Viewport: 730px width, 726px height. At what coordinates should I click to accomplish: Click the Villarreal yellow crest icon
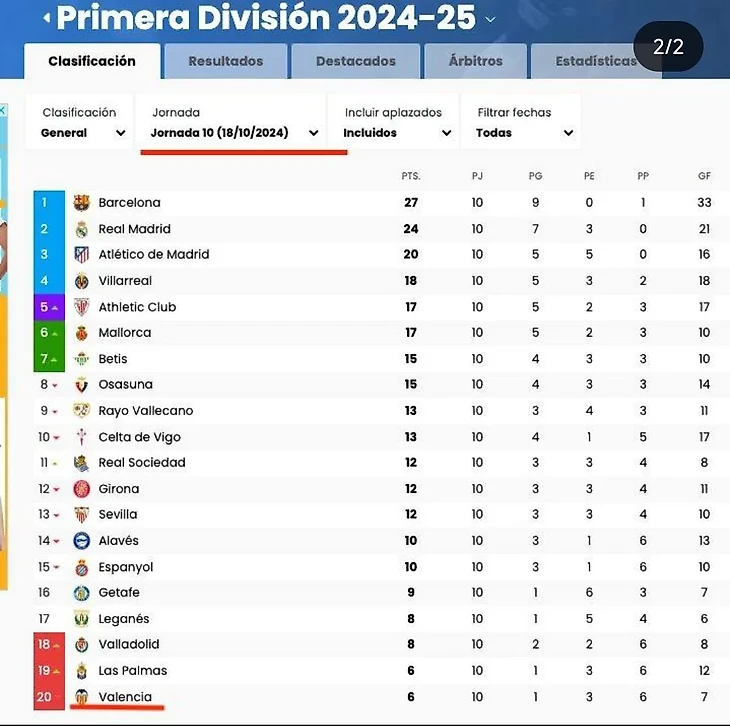tap(82, 281)
